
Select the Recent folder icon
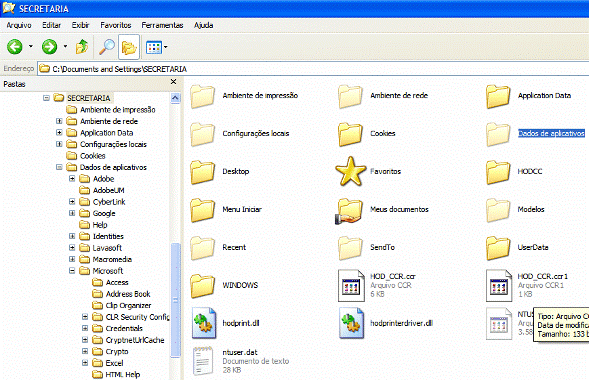point(202,248)
